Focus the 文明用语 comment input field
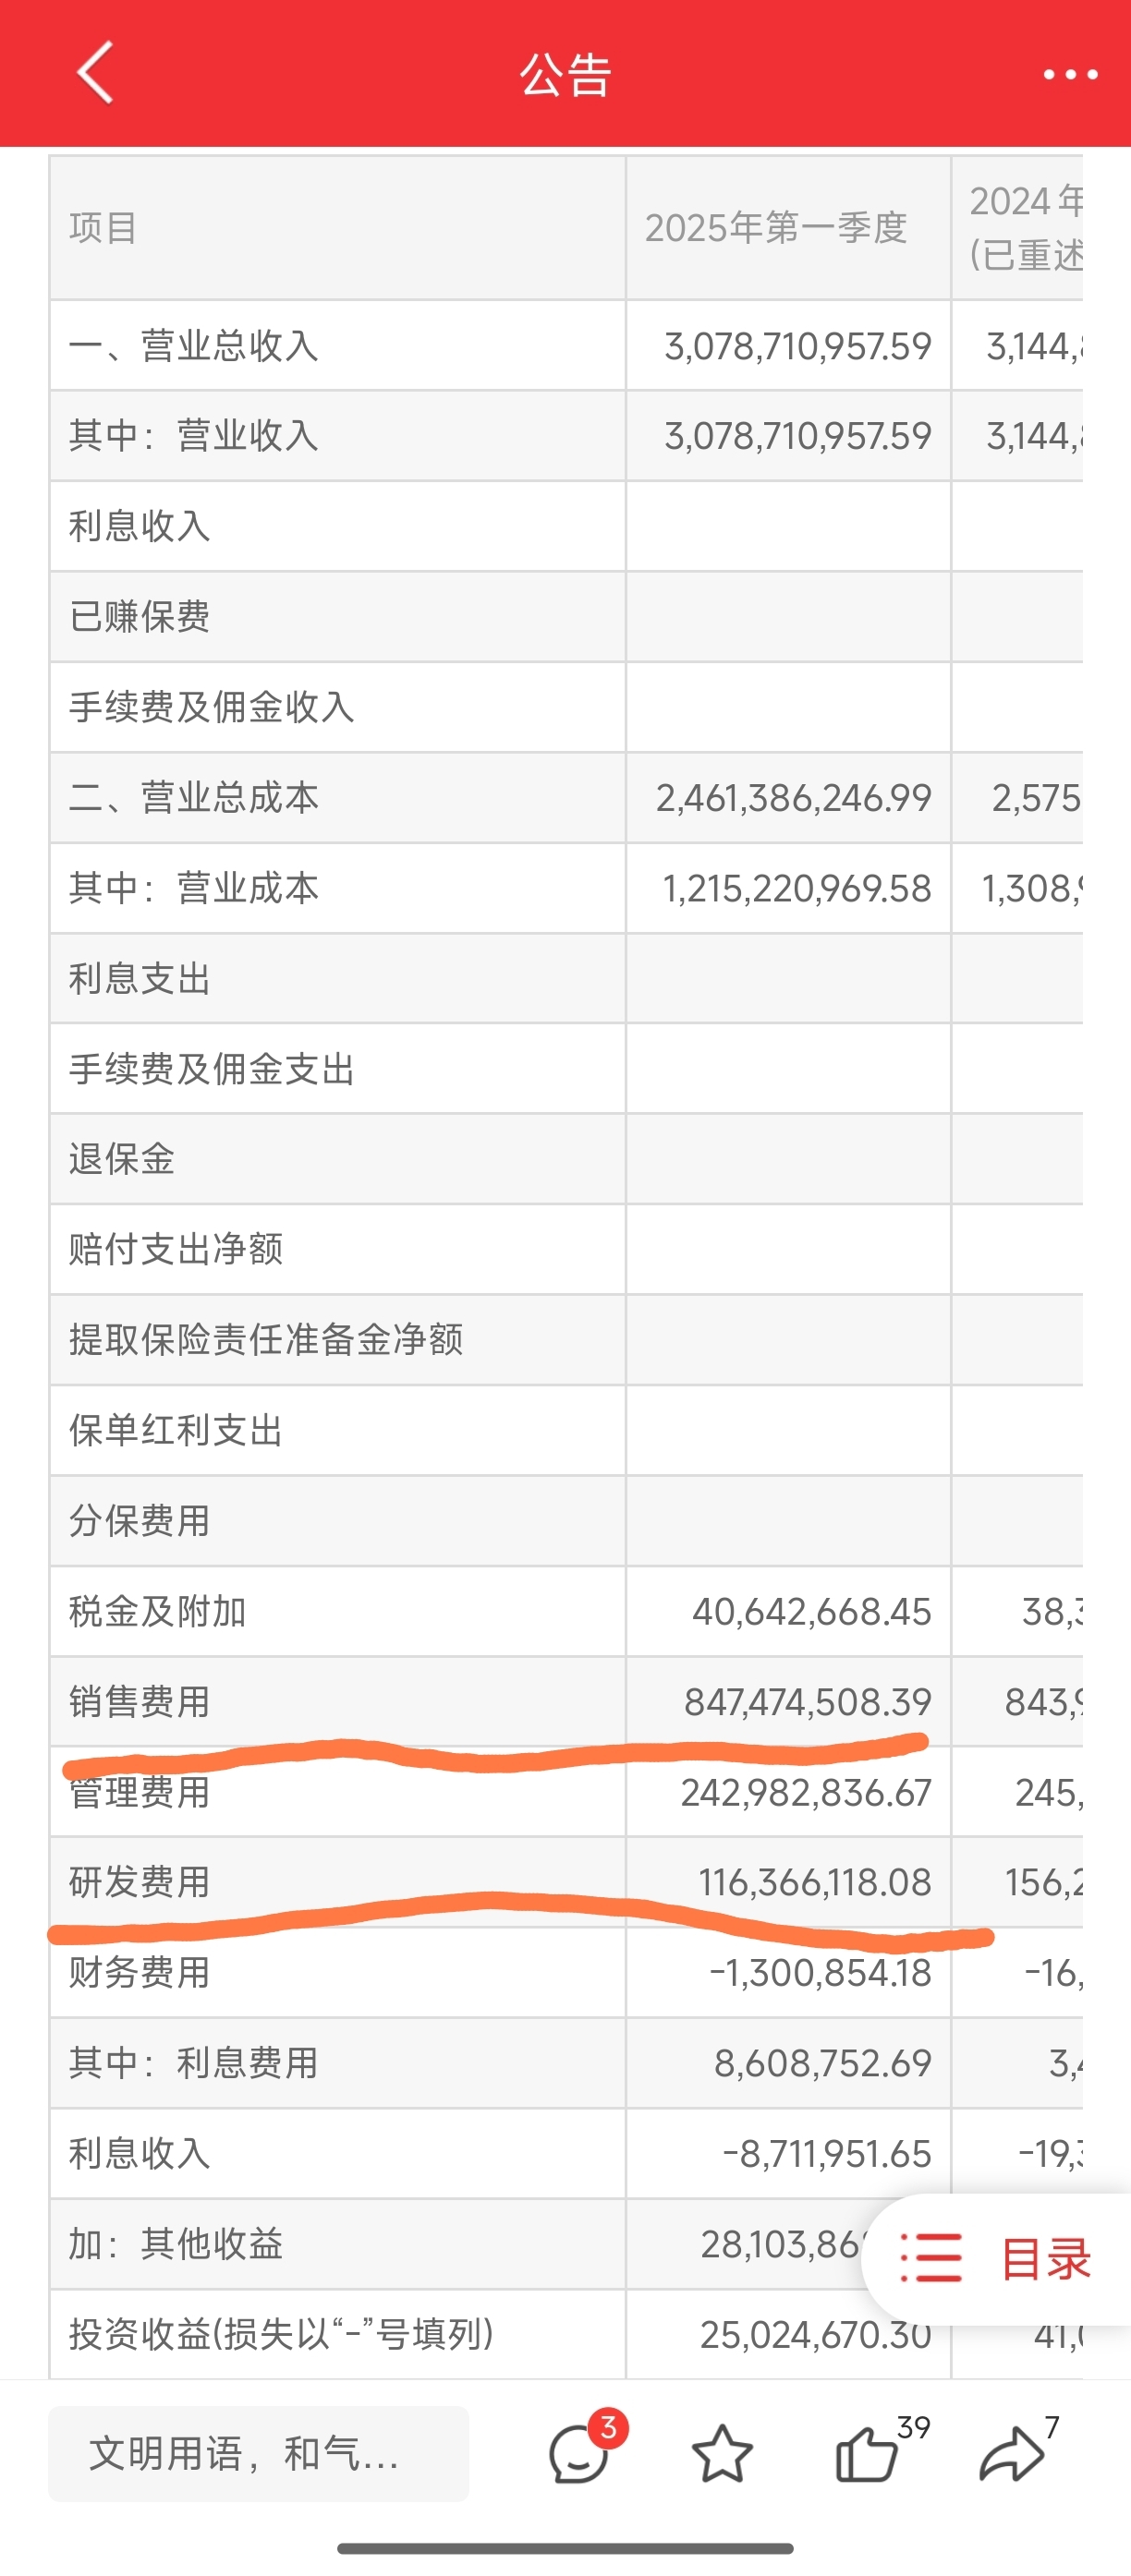The height and width of the screenshot is (2576, 1131). click(259, 2453)
